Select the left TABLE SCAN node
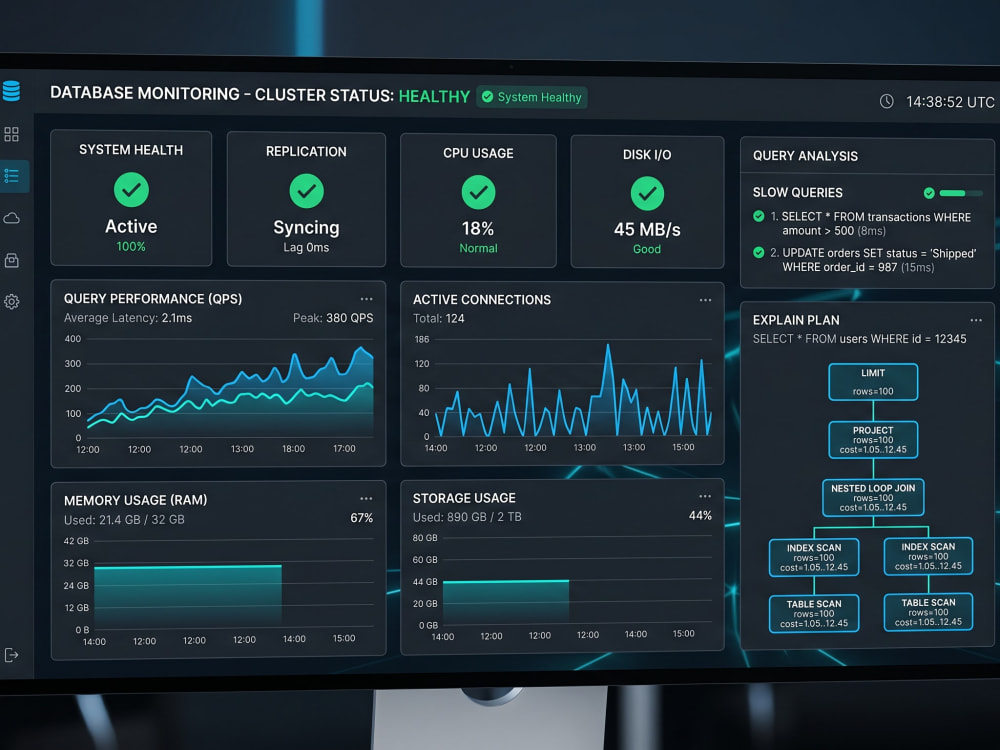The height and width of the screenshot is (750, 1000). coord(814,614)
